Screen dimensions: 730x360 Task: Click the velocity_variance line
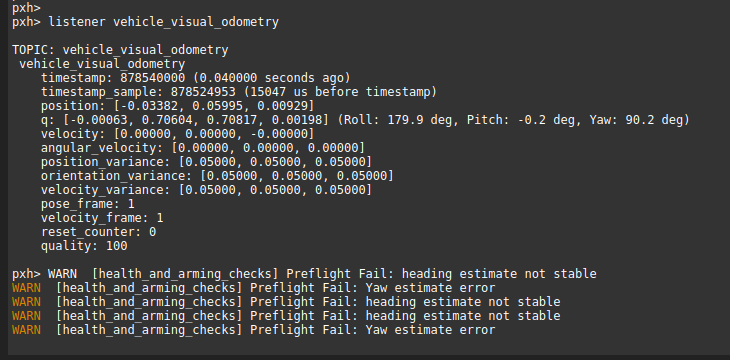[x=206, y=190]
